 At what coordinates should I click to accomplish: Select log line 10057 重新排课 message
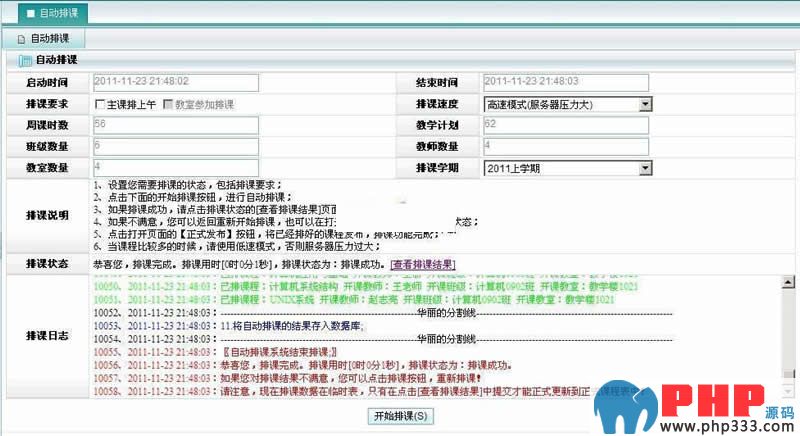tap(287, 379)
